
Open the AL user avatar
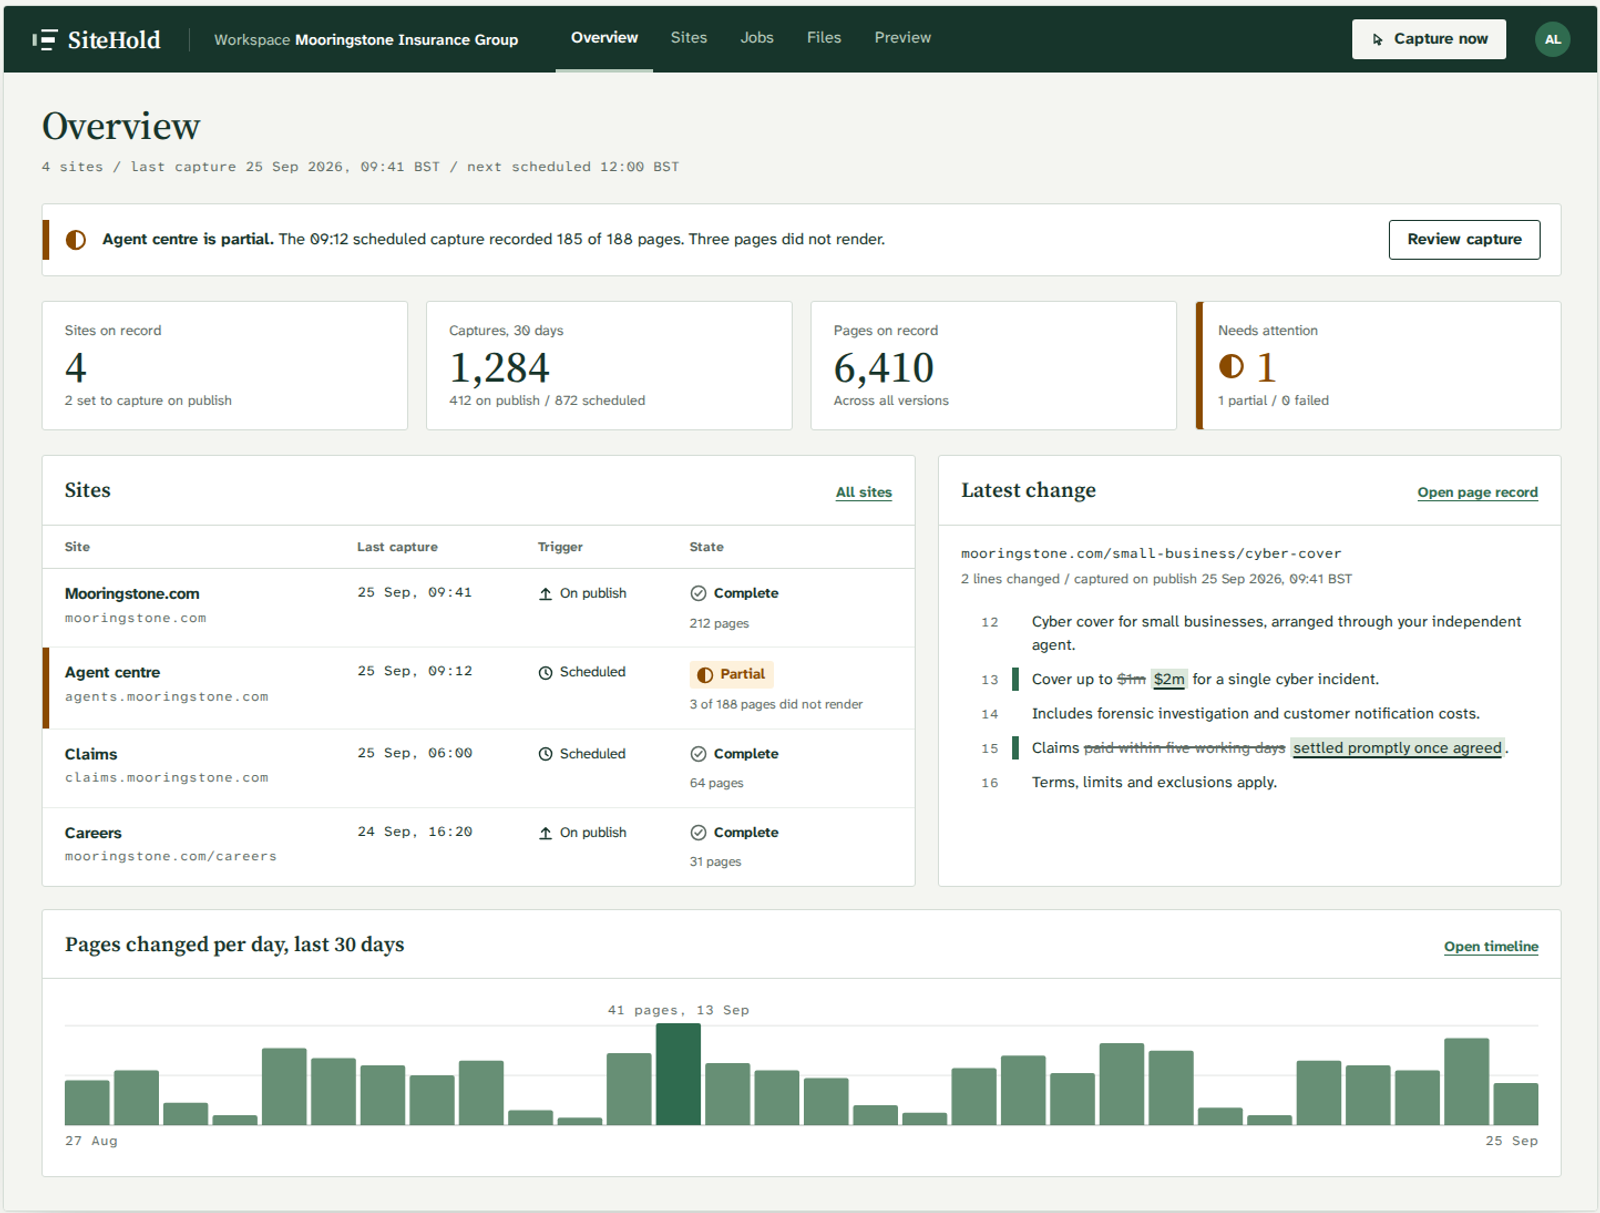coord(1552,39)
